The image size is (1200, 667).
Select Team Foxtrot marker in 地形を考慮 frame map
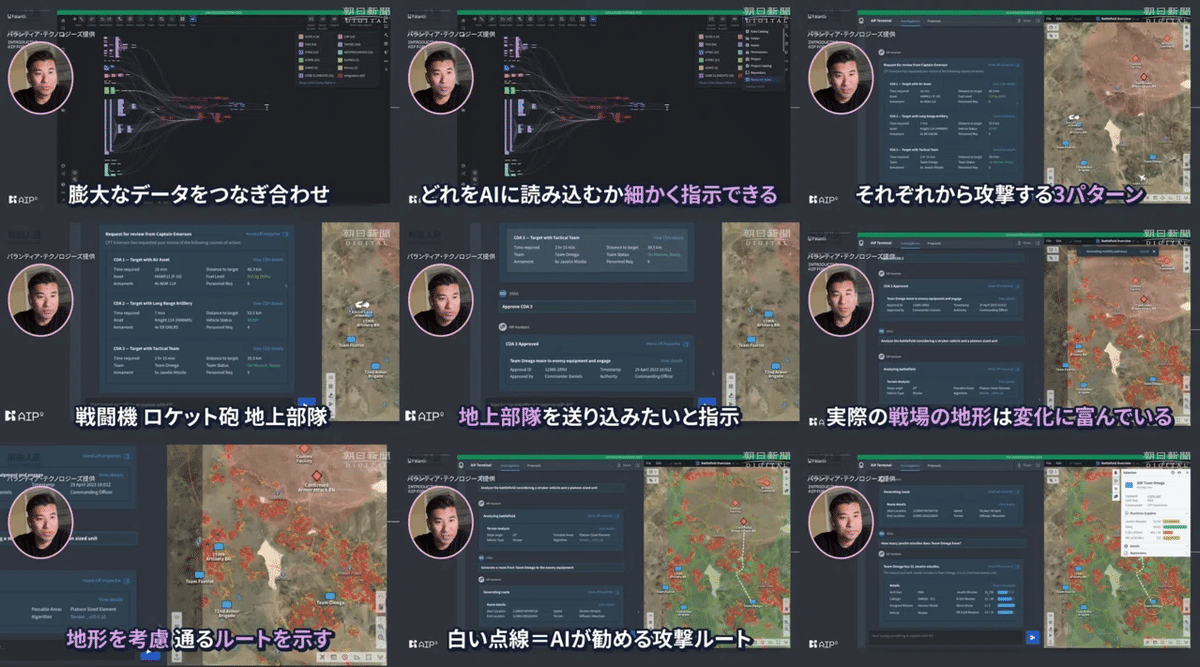tap(200, 575)
